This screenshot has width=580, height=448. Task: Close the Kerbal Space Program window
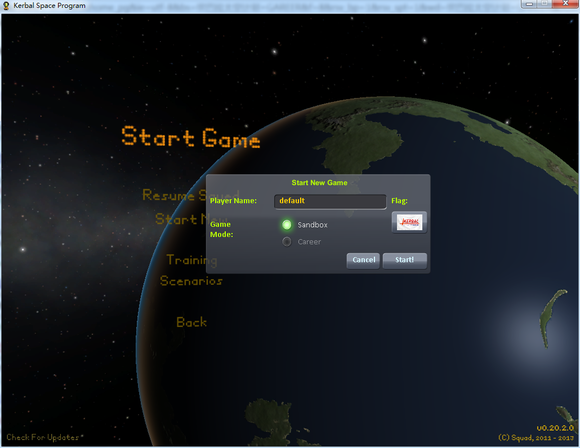pos(566,4)
